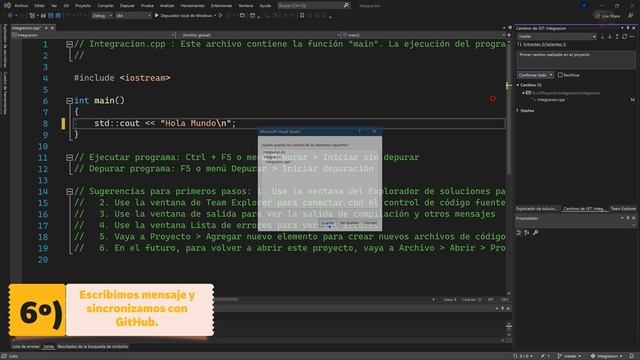640x360 pixels.
Task: Open the Editar menu
Action: (40, 6)
